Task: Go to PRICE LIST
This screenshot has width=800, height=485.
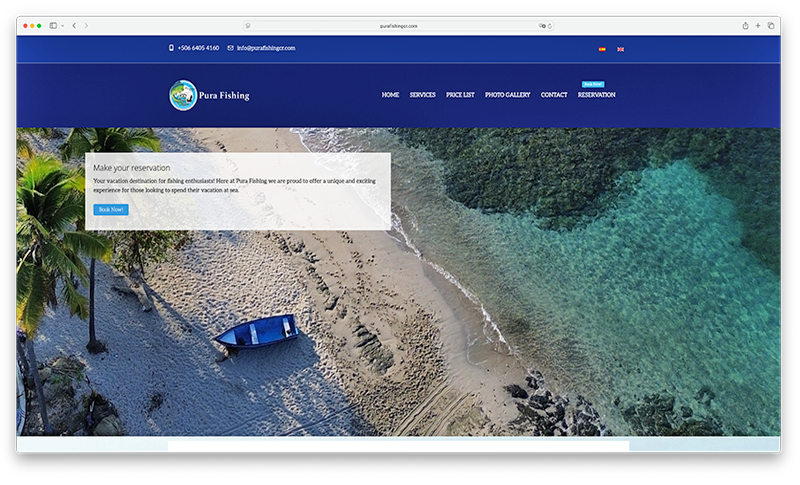Action: pos(460,95)
